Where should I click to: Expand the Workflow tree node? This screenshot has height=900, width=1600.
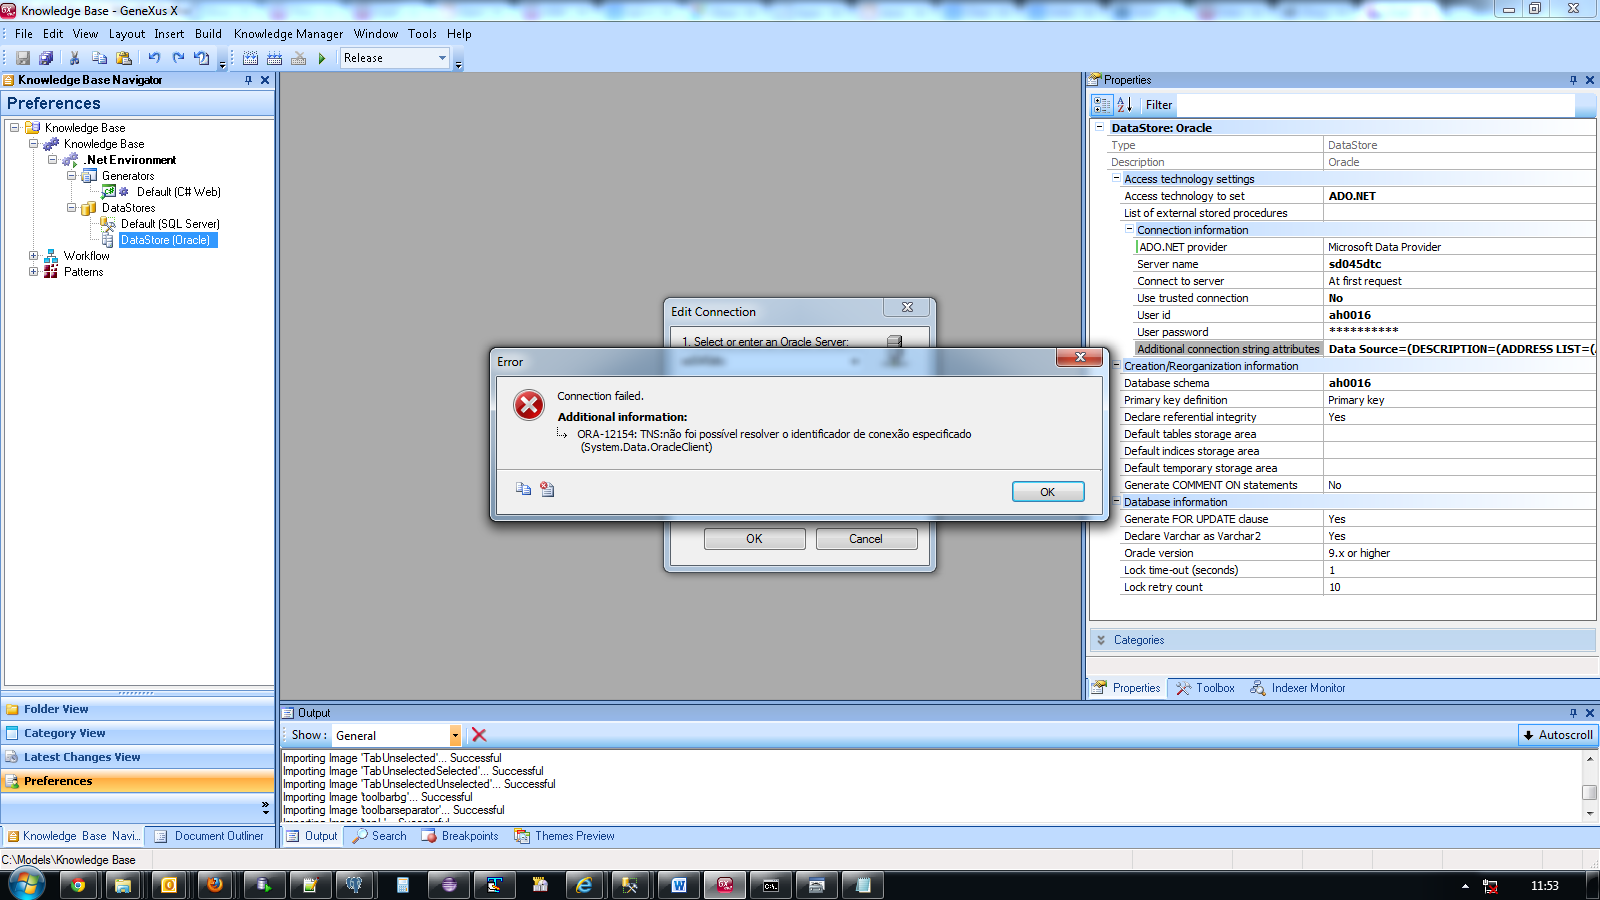(33, 256)
